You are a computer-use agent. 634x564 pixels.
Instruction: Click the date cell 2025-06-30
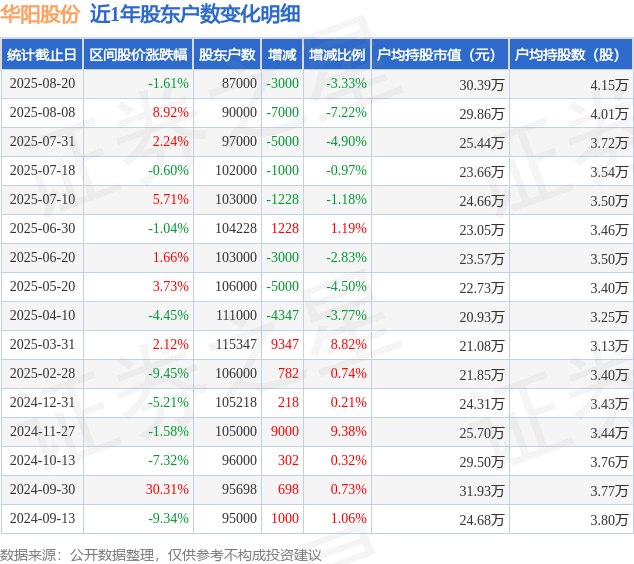(42, 228)
